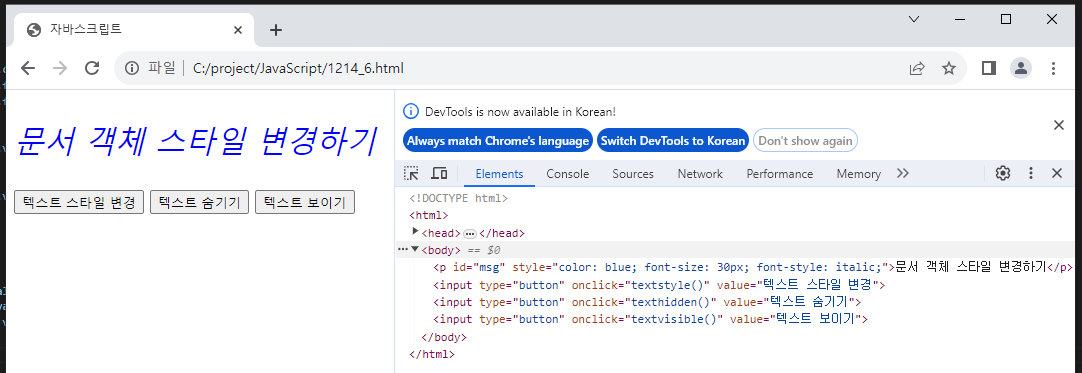Open the tab search chevron in the title bar
Viewport: 1082px width, 373px height.
(914, 19)
